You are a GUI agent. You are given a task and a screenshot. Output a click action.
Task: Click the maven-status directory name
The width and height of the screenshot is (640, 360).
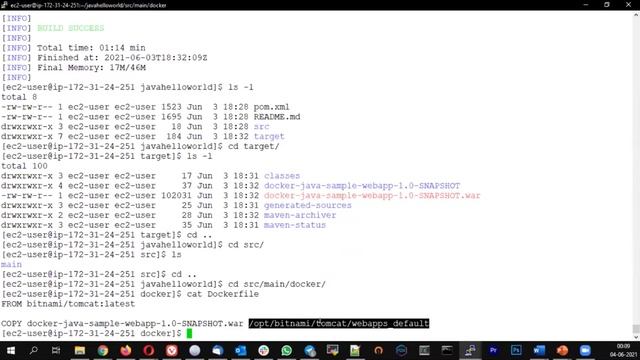tap(295, 225)
